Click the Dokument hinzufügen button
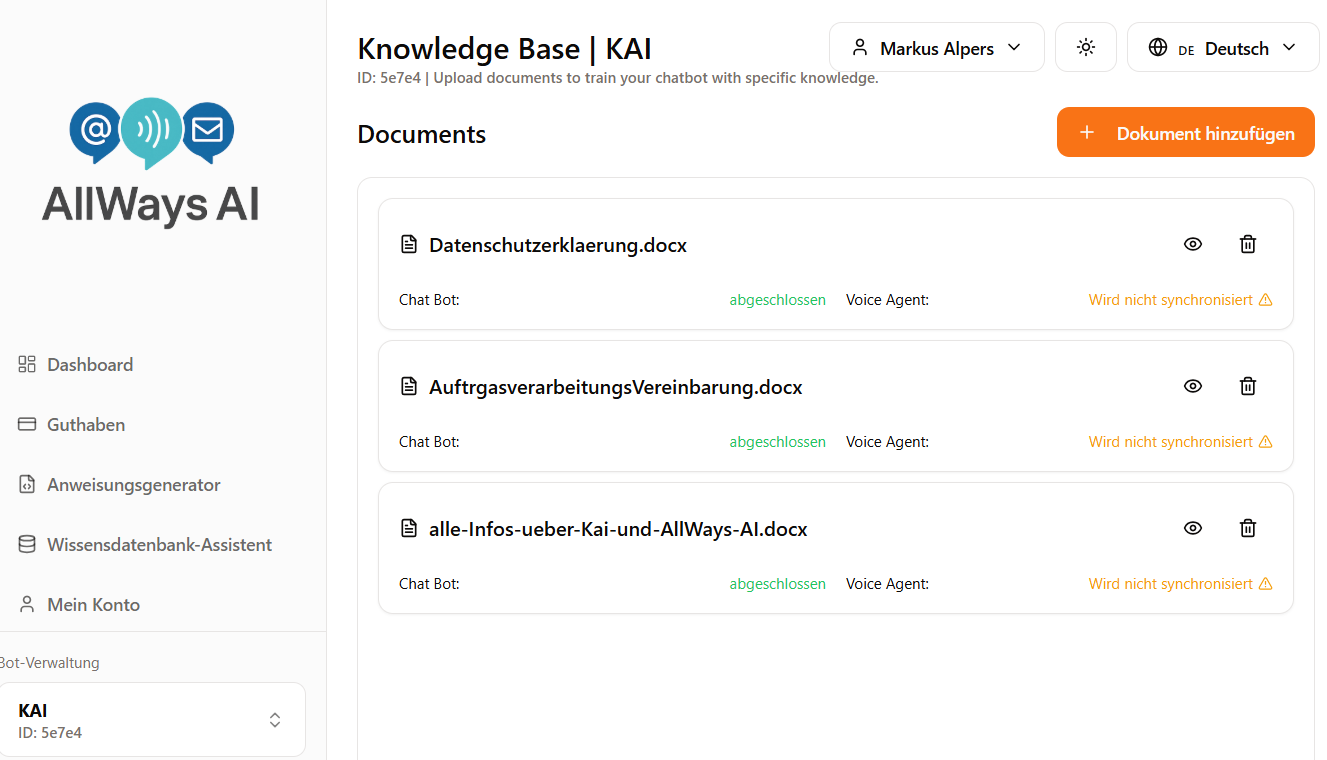 [1185, 133]
